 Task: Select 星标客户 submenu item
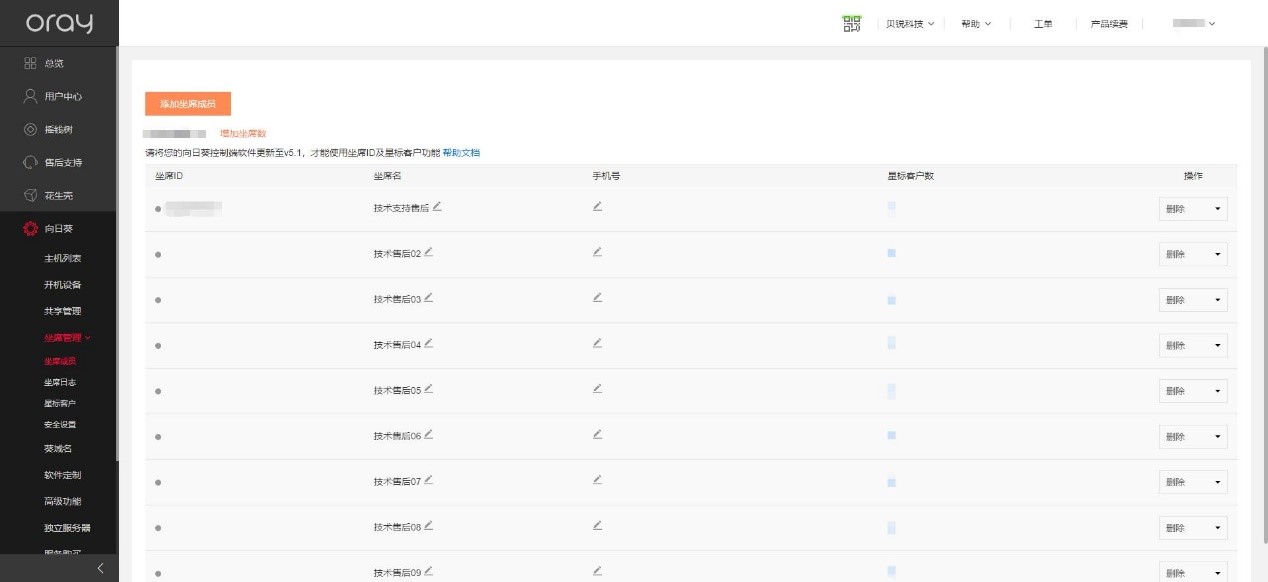[x=60, y=403]
